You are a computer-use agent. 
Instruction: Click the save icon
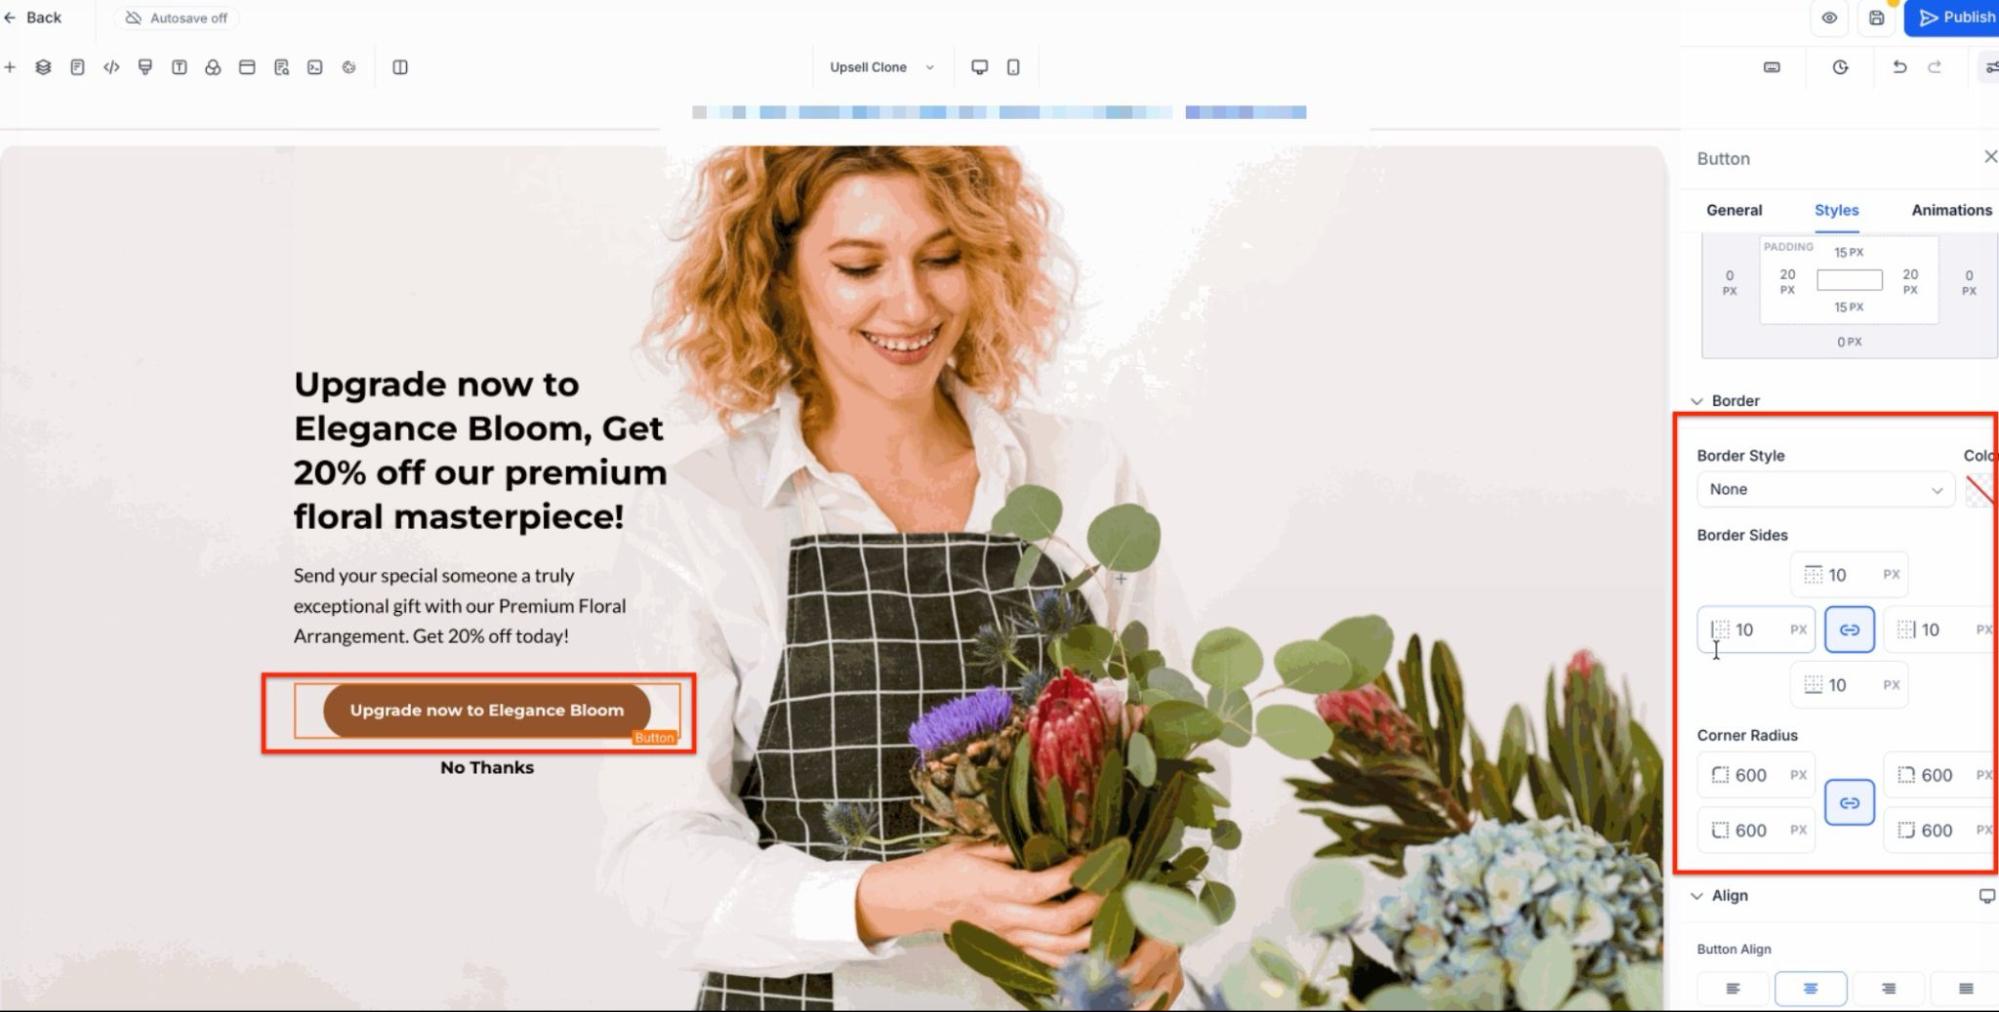[1877, 18]
